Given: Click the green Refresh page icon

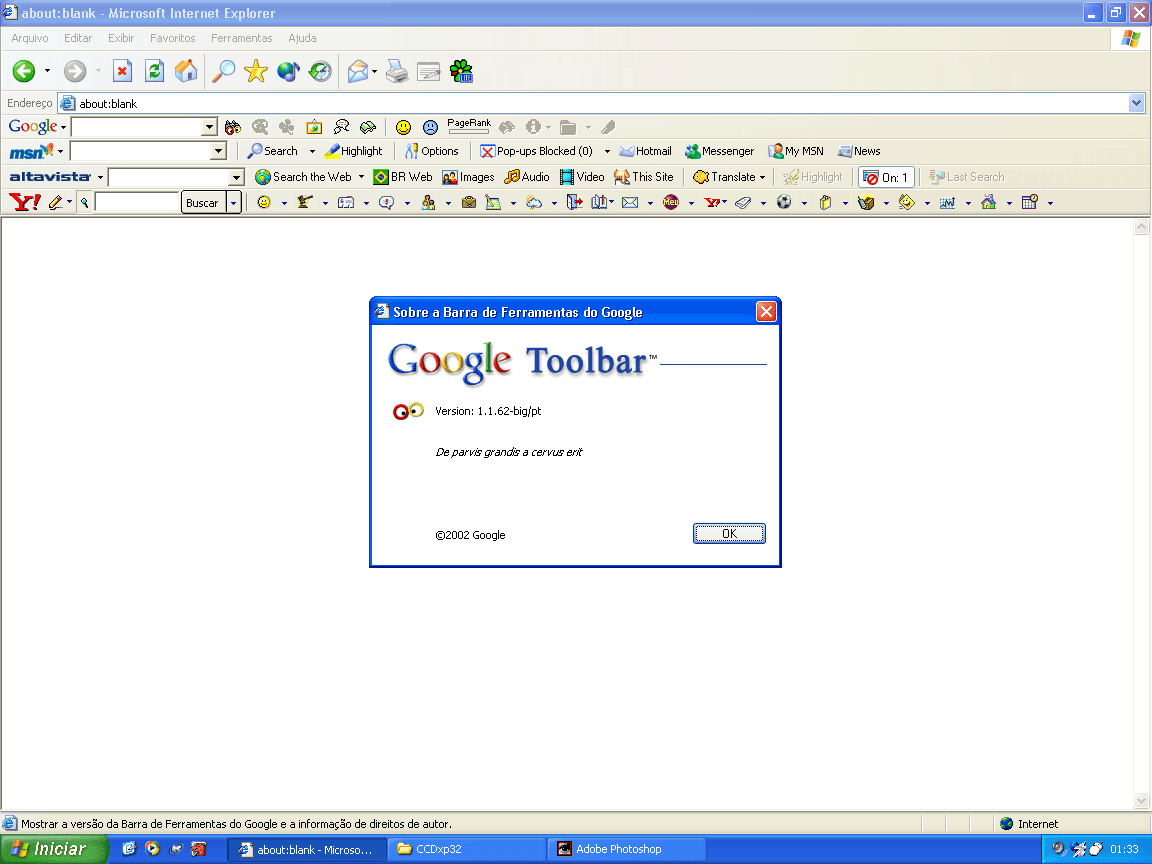Looking at the screenshot, I should pyautogui.click(x=154, y=71).
